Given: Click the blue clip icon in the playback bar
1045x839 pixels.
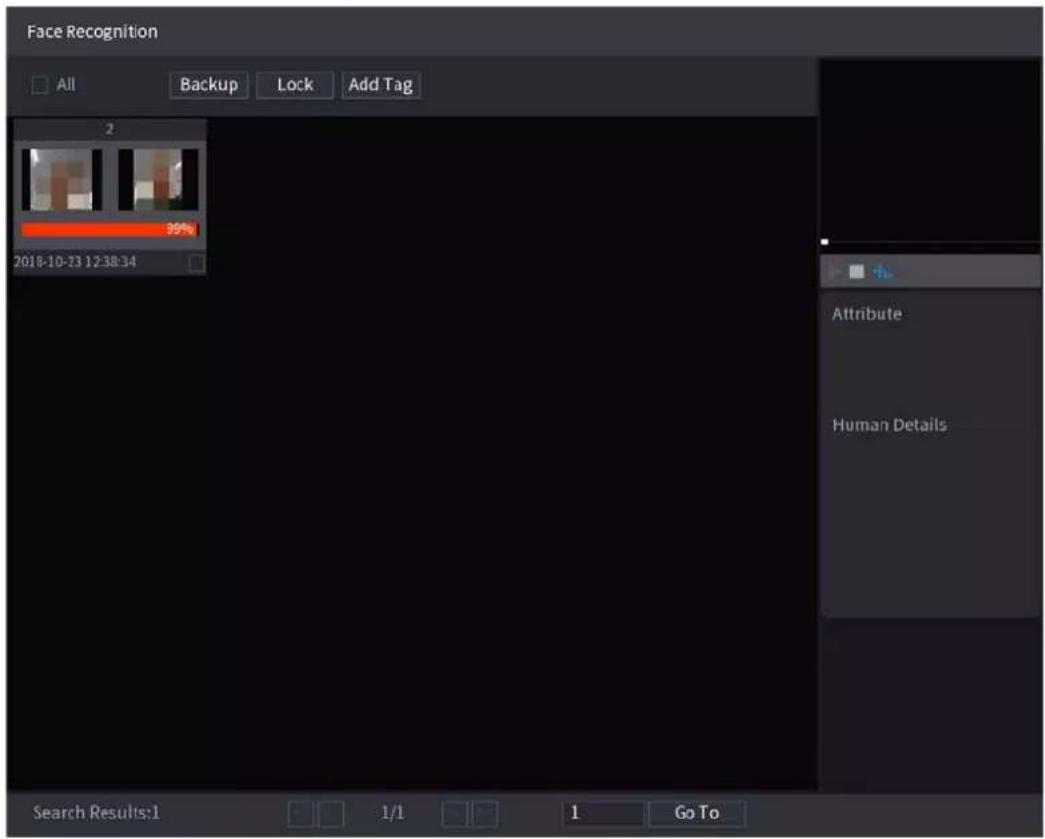Looking at the screenshot, I should 882,272.
